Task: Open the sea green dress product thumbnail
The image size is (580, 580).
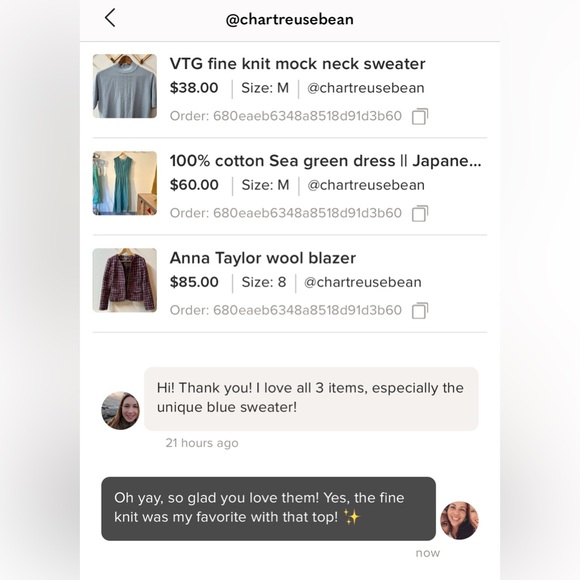Action: click(125, 183)
